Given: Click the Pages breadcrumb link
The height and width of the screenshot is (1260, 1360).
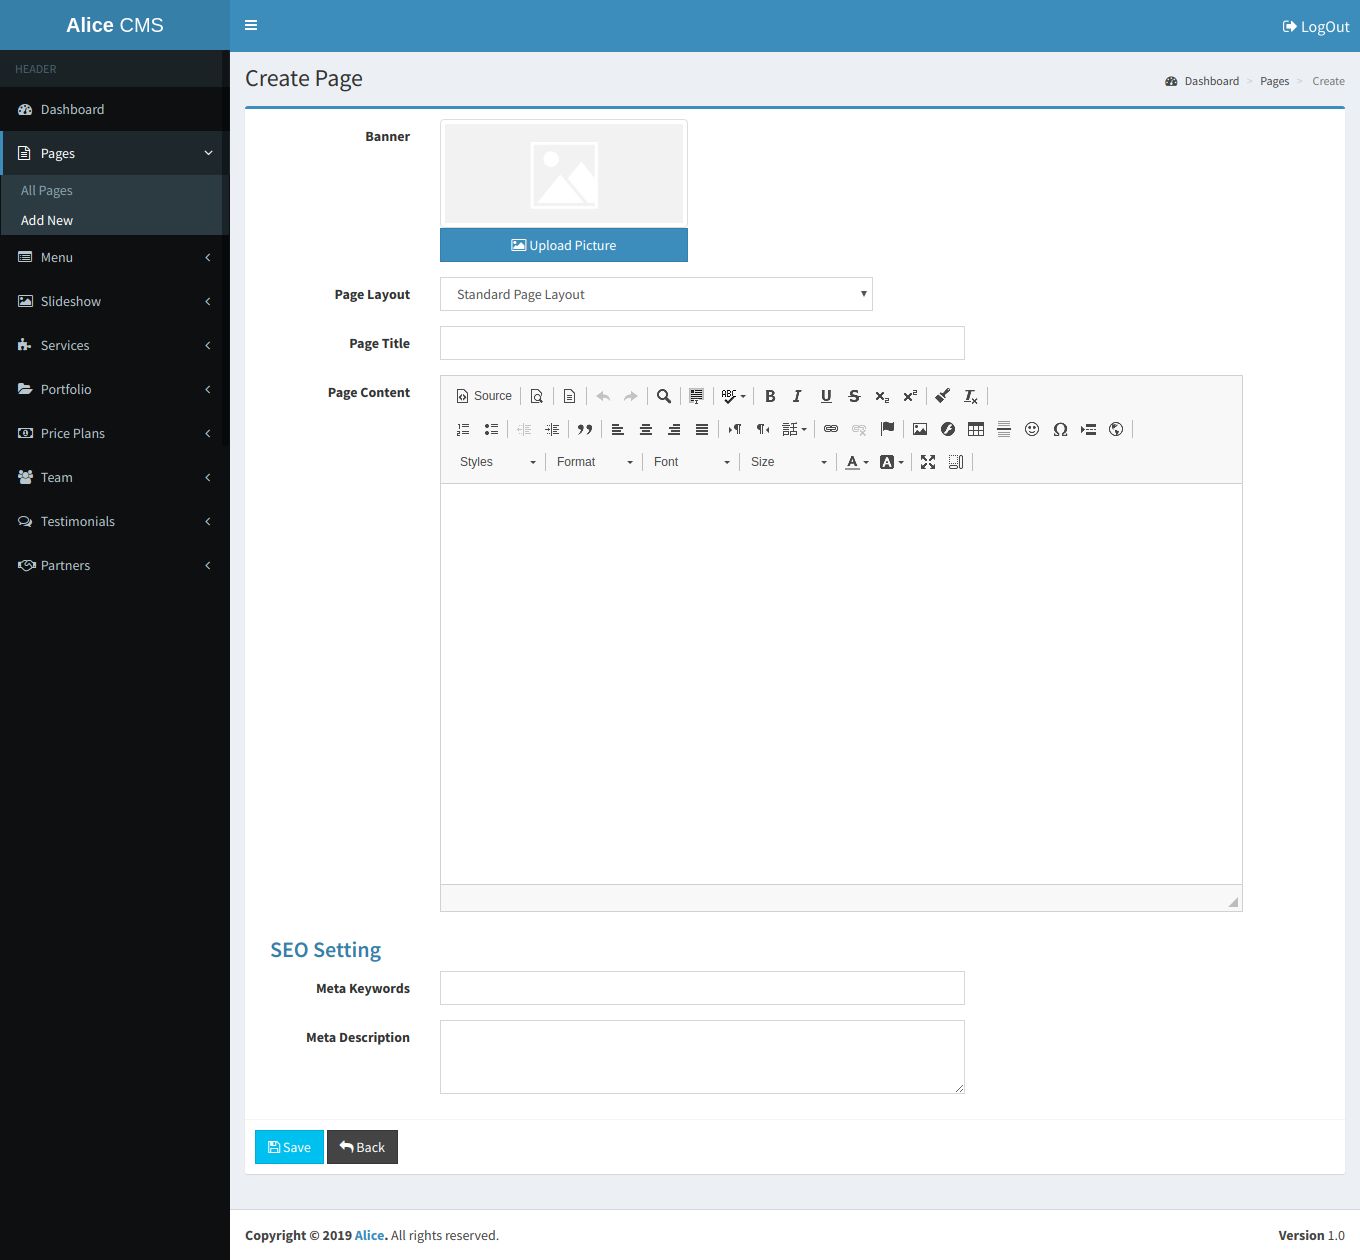Looking at the screenshot, I should [1274, 81].
